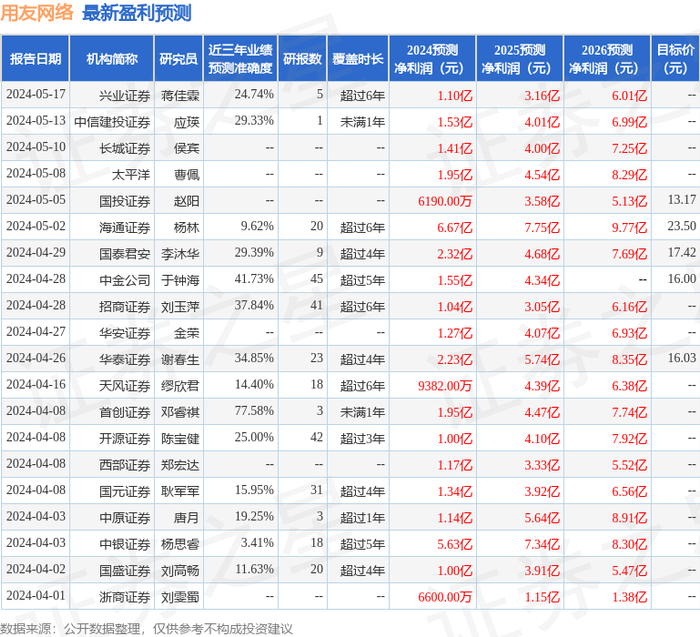Click institution 天风证券
This screenshot has width=700, height=637.
click(125, 385)
